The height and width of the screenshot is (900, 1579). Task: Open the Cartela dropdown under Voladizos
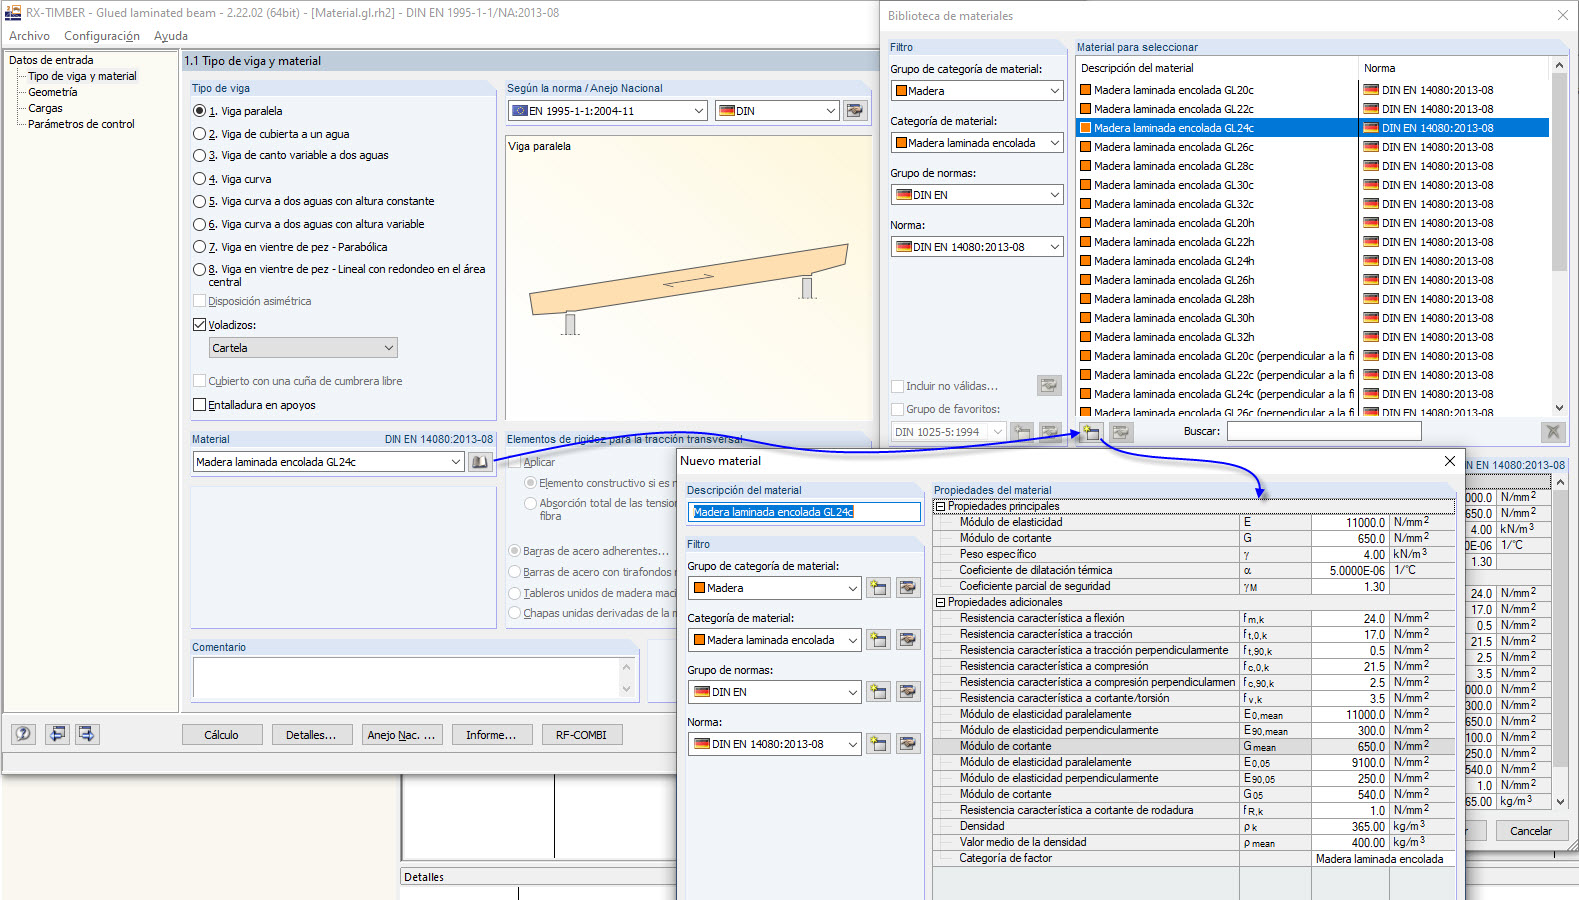point(303,348)
